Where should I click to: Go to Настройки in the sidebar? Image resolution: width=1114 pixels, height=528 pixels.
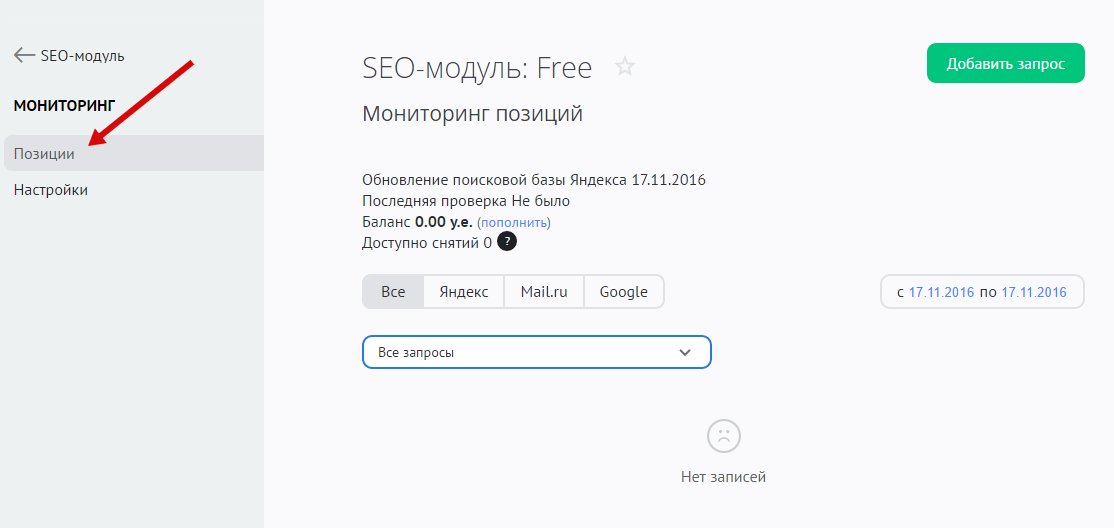[51, 190]
